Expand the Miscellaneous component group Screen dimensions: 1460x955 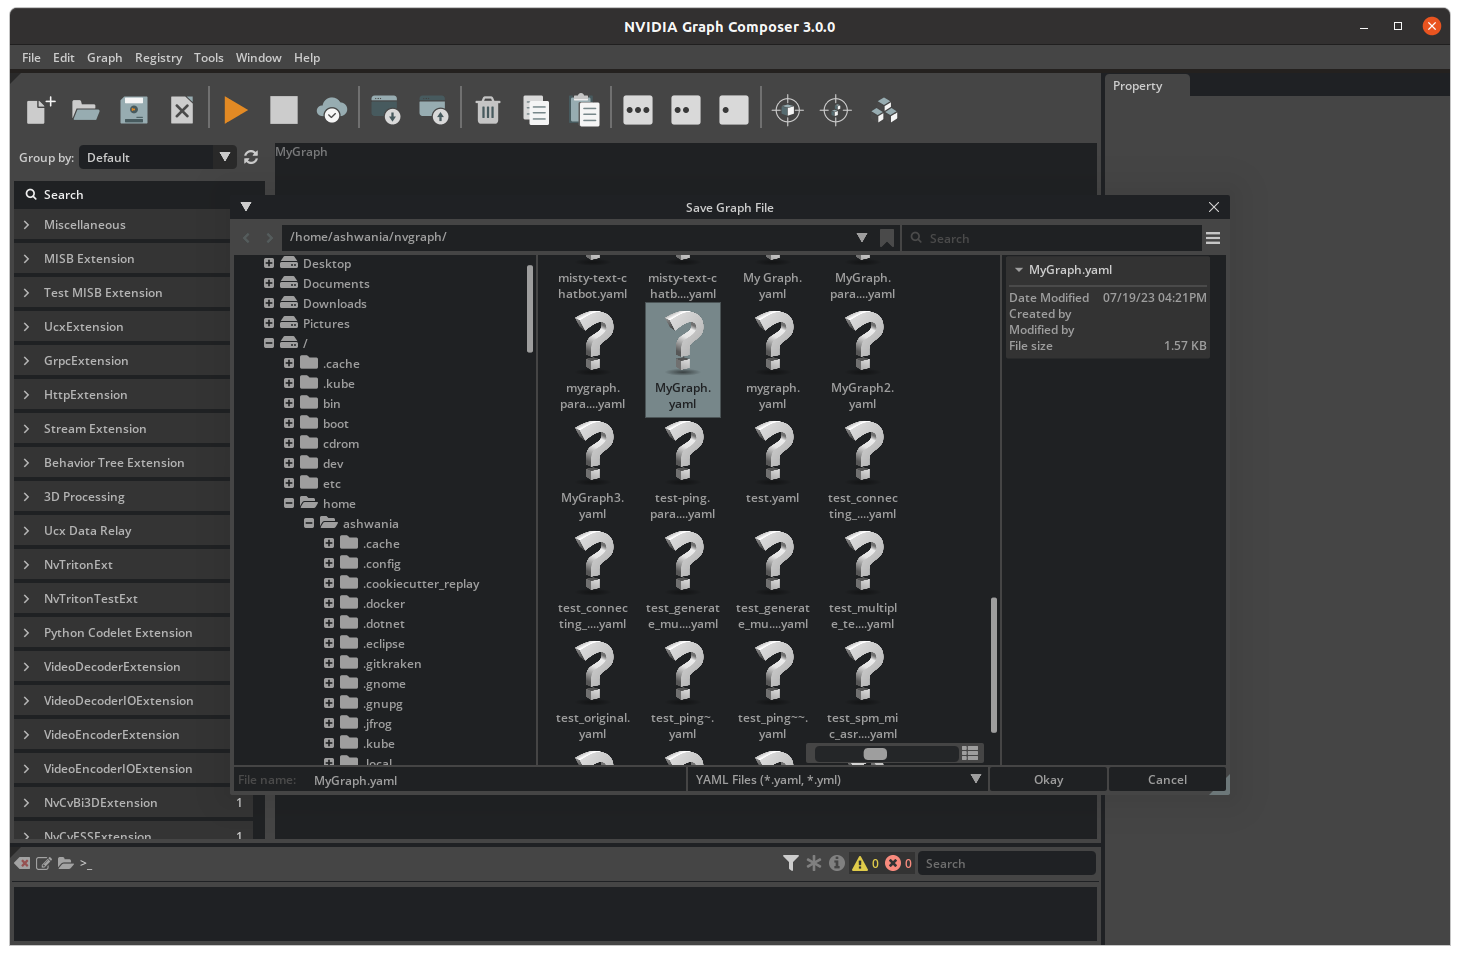(26, 225)
